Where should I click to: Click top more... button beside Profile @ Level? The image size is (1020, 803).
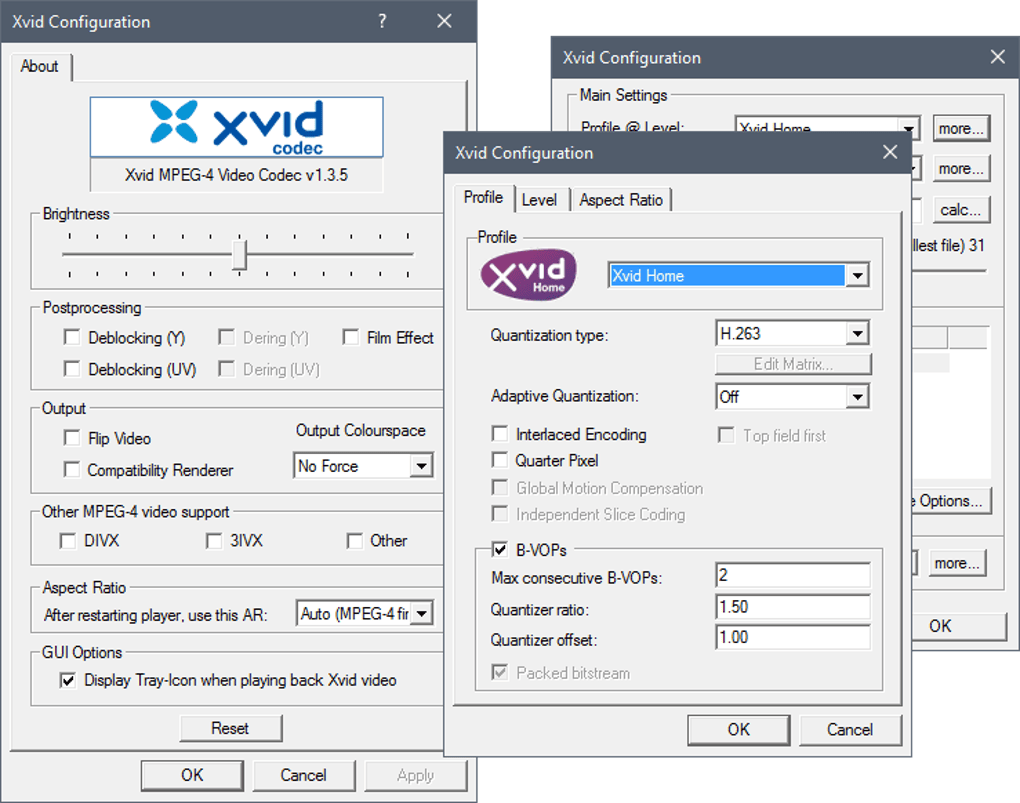[961, 129]
